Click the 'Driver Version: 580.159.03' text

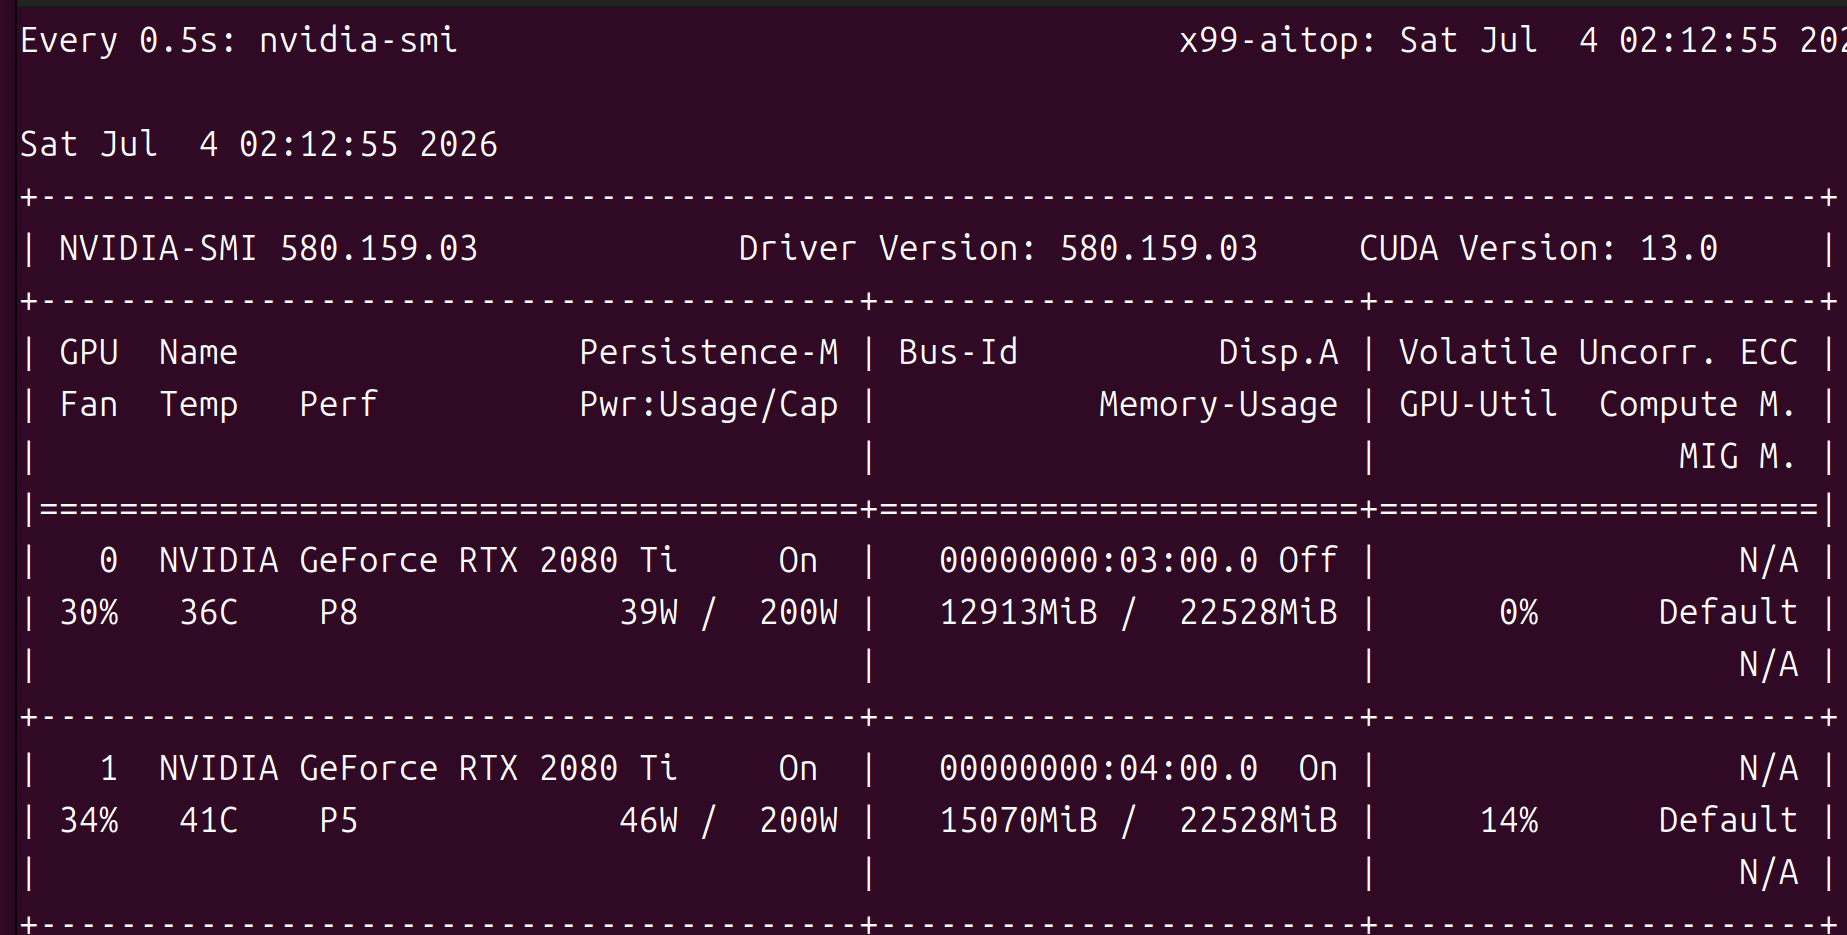(998, 248)
